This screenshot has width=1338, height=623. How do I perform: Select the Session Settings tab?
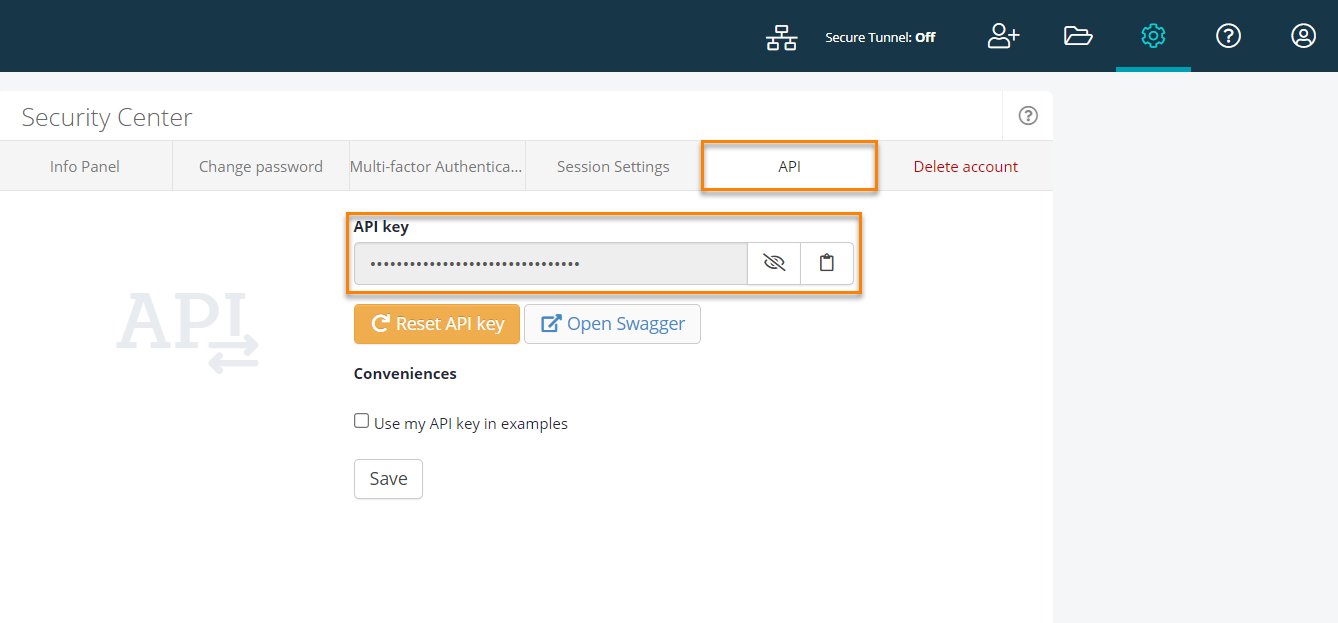point(612,166)
